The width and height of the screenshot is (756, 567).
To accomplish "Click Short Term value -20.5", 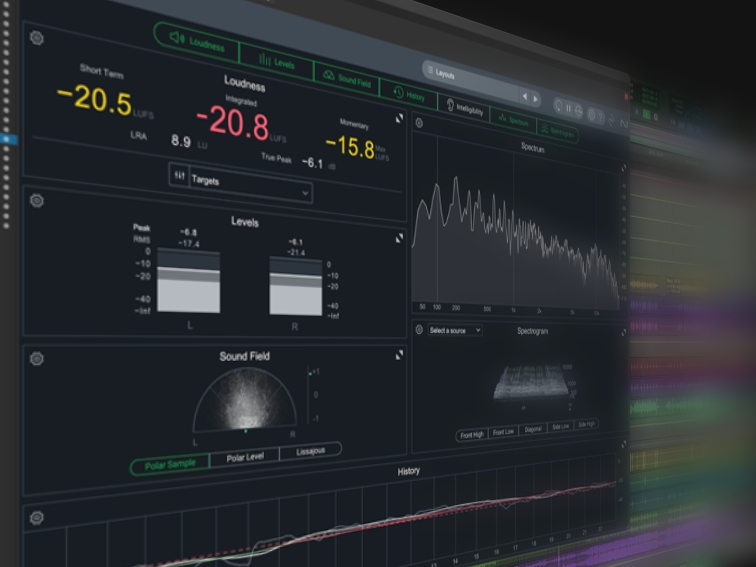I will pyautogui.click(x=95, y=100).
